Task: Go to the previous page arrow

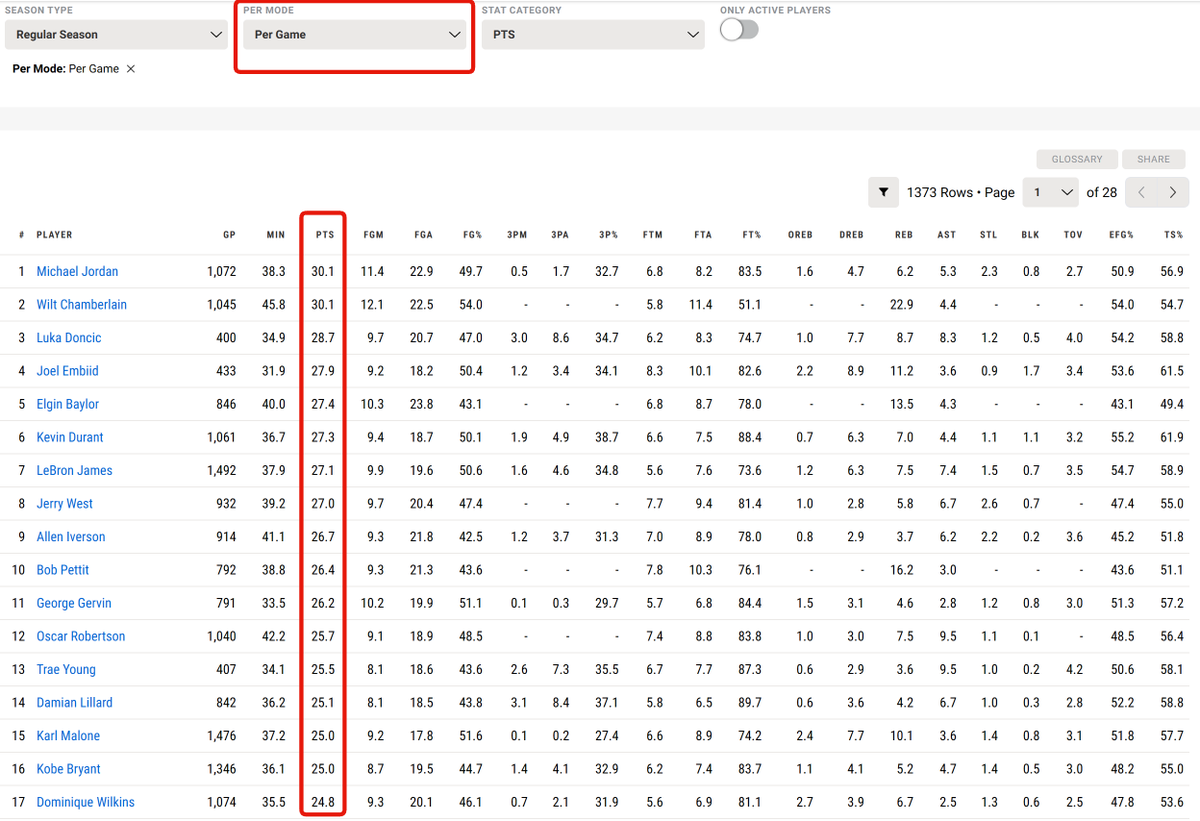Action: pyautogui.click(x=1141, y=192)
